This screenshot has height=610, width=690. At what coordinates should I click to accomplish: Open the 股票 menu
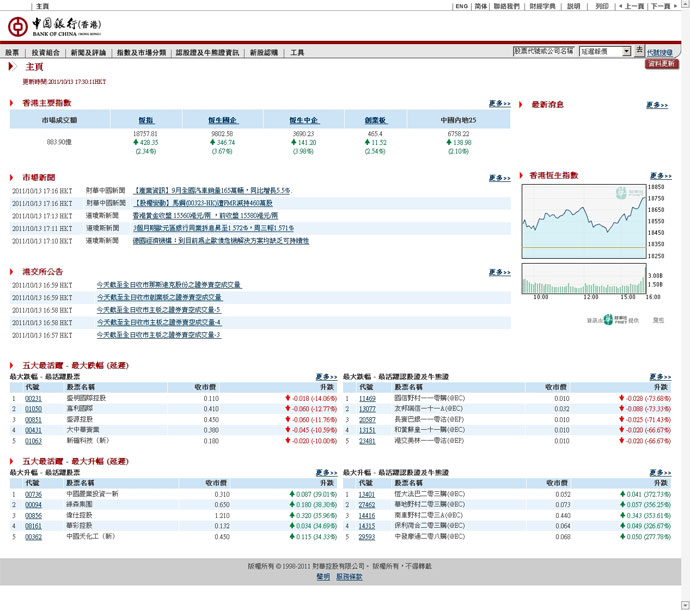[12, 52]
